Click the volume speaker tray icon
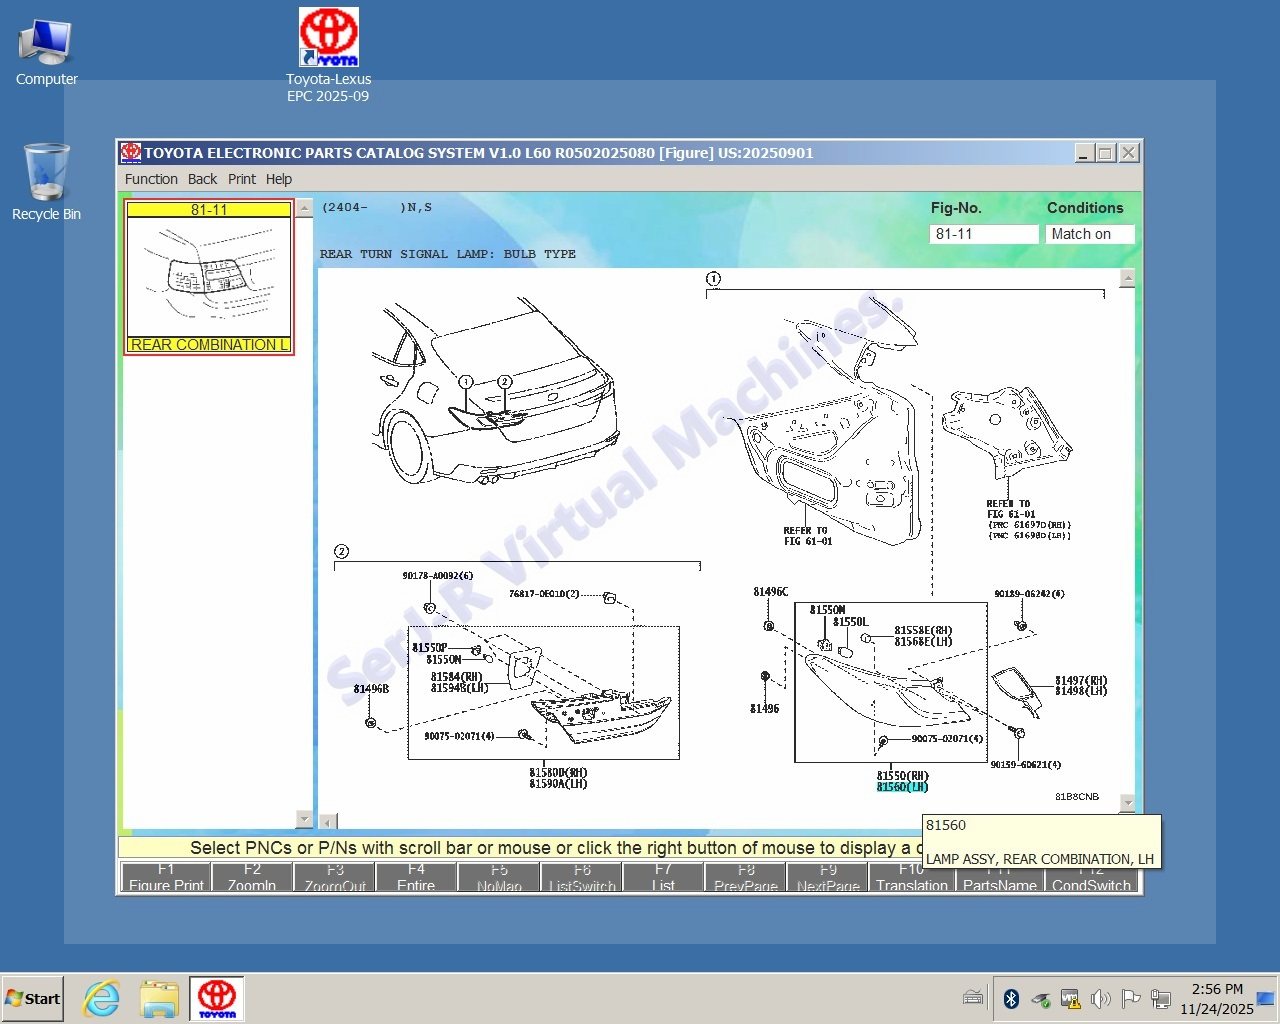The width and height of the screenshot is (1280, 1024). (1100, 998)
